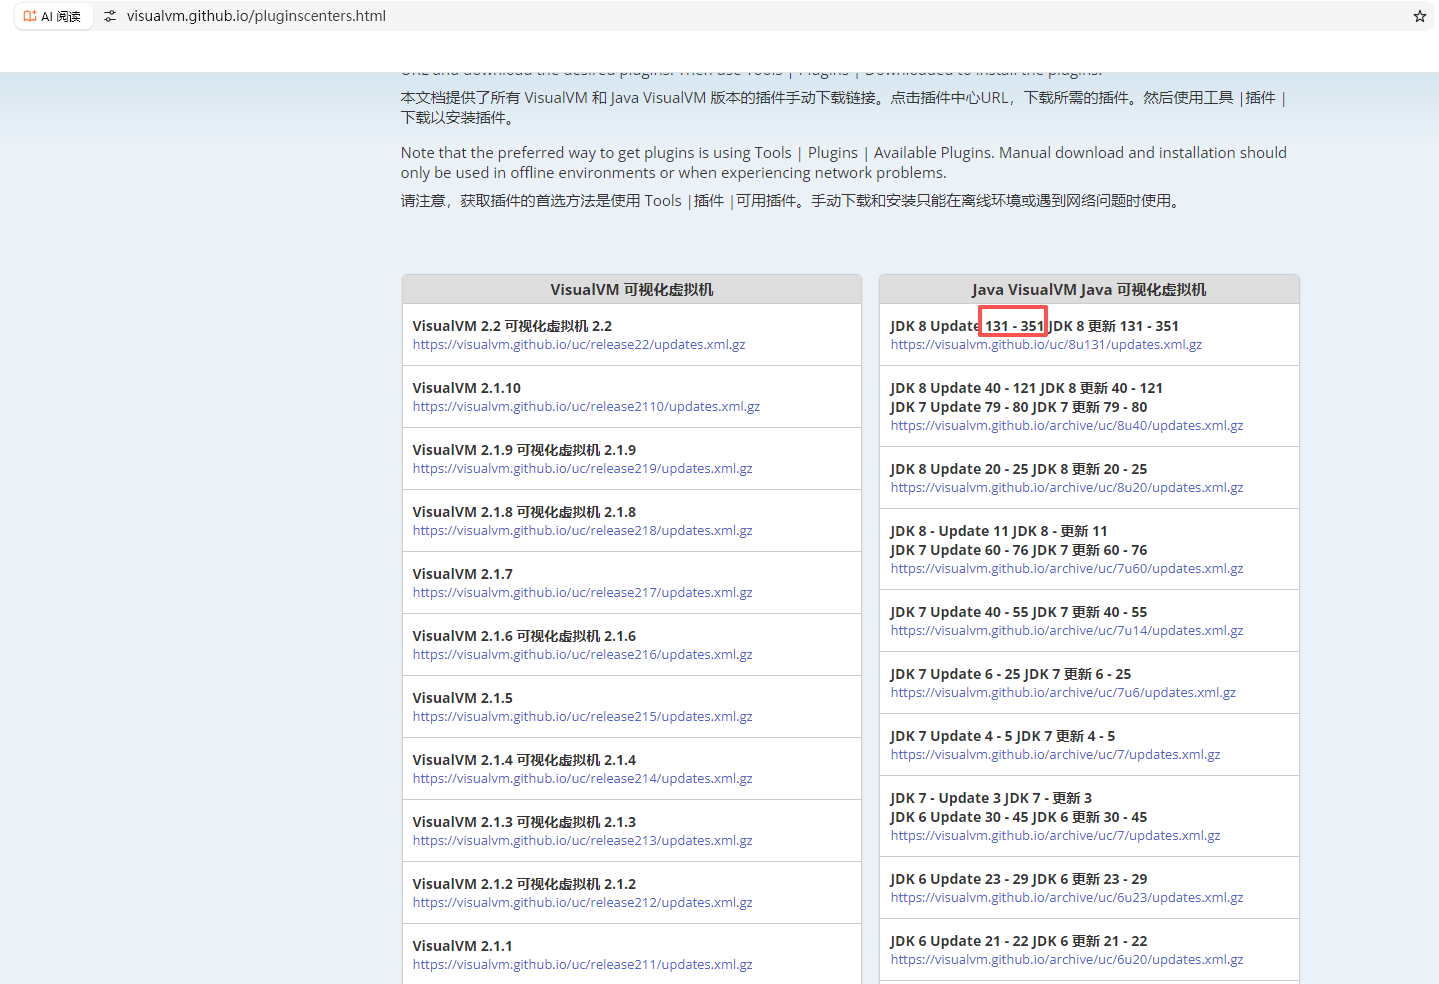Click the AI 阅读 reader button
1439x984 pixels.
tap(53, 16)
